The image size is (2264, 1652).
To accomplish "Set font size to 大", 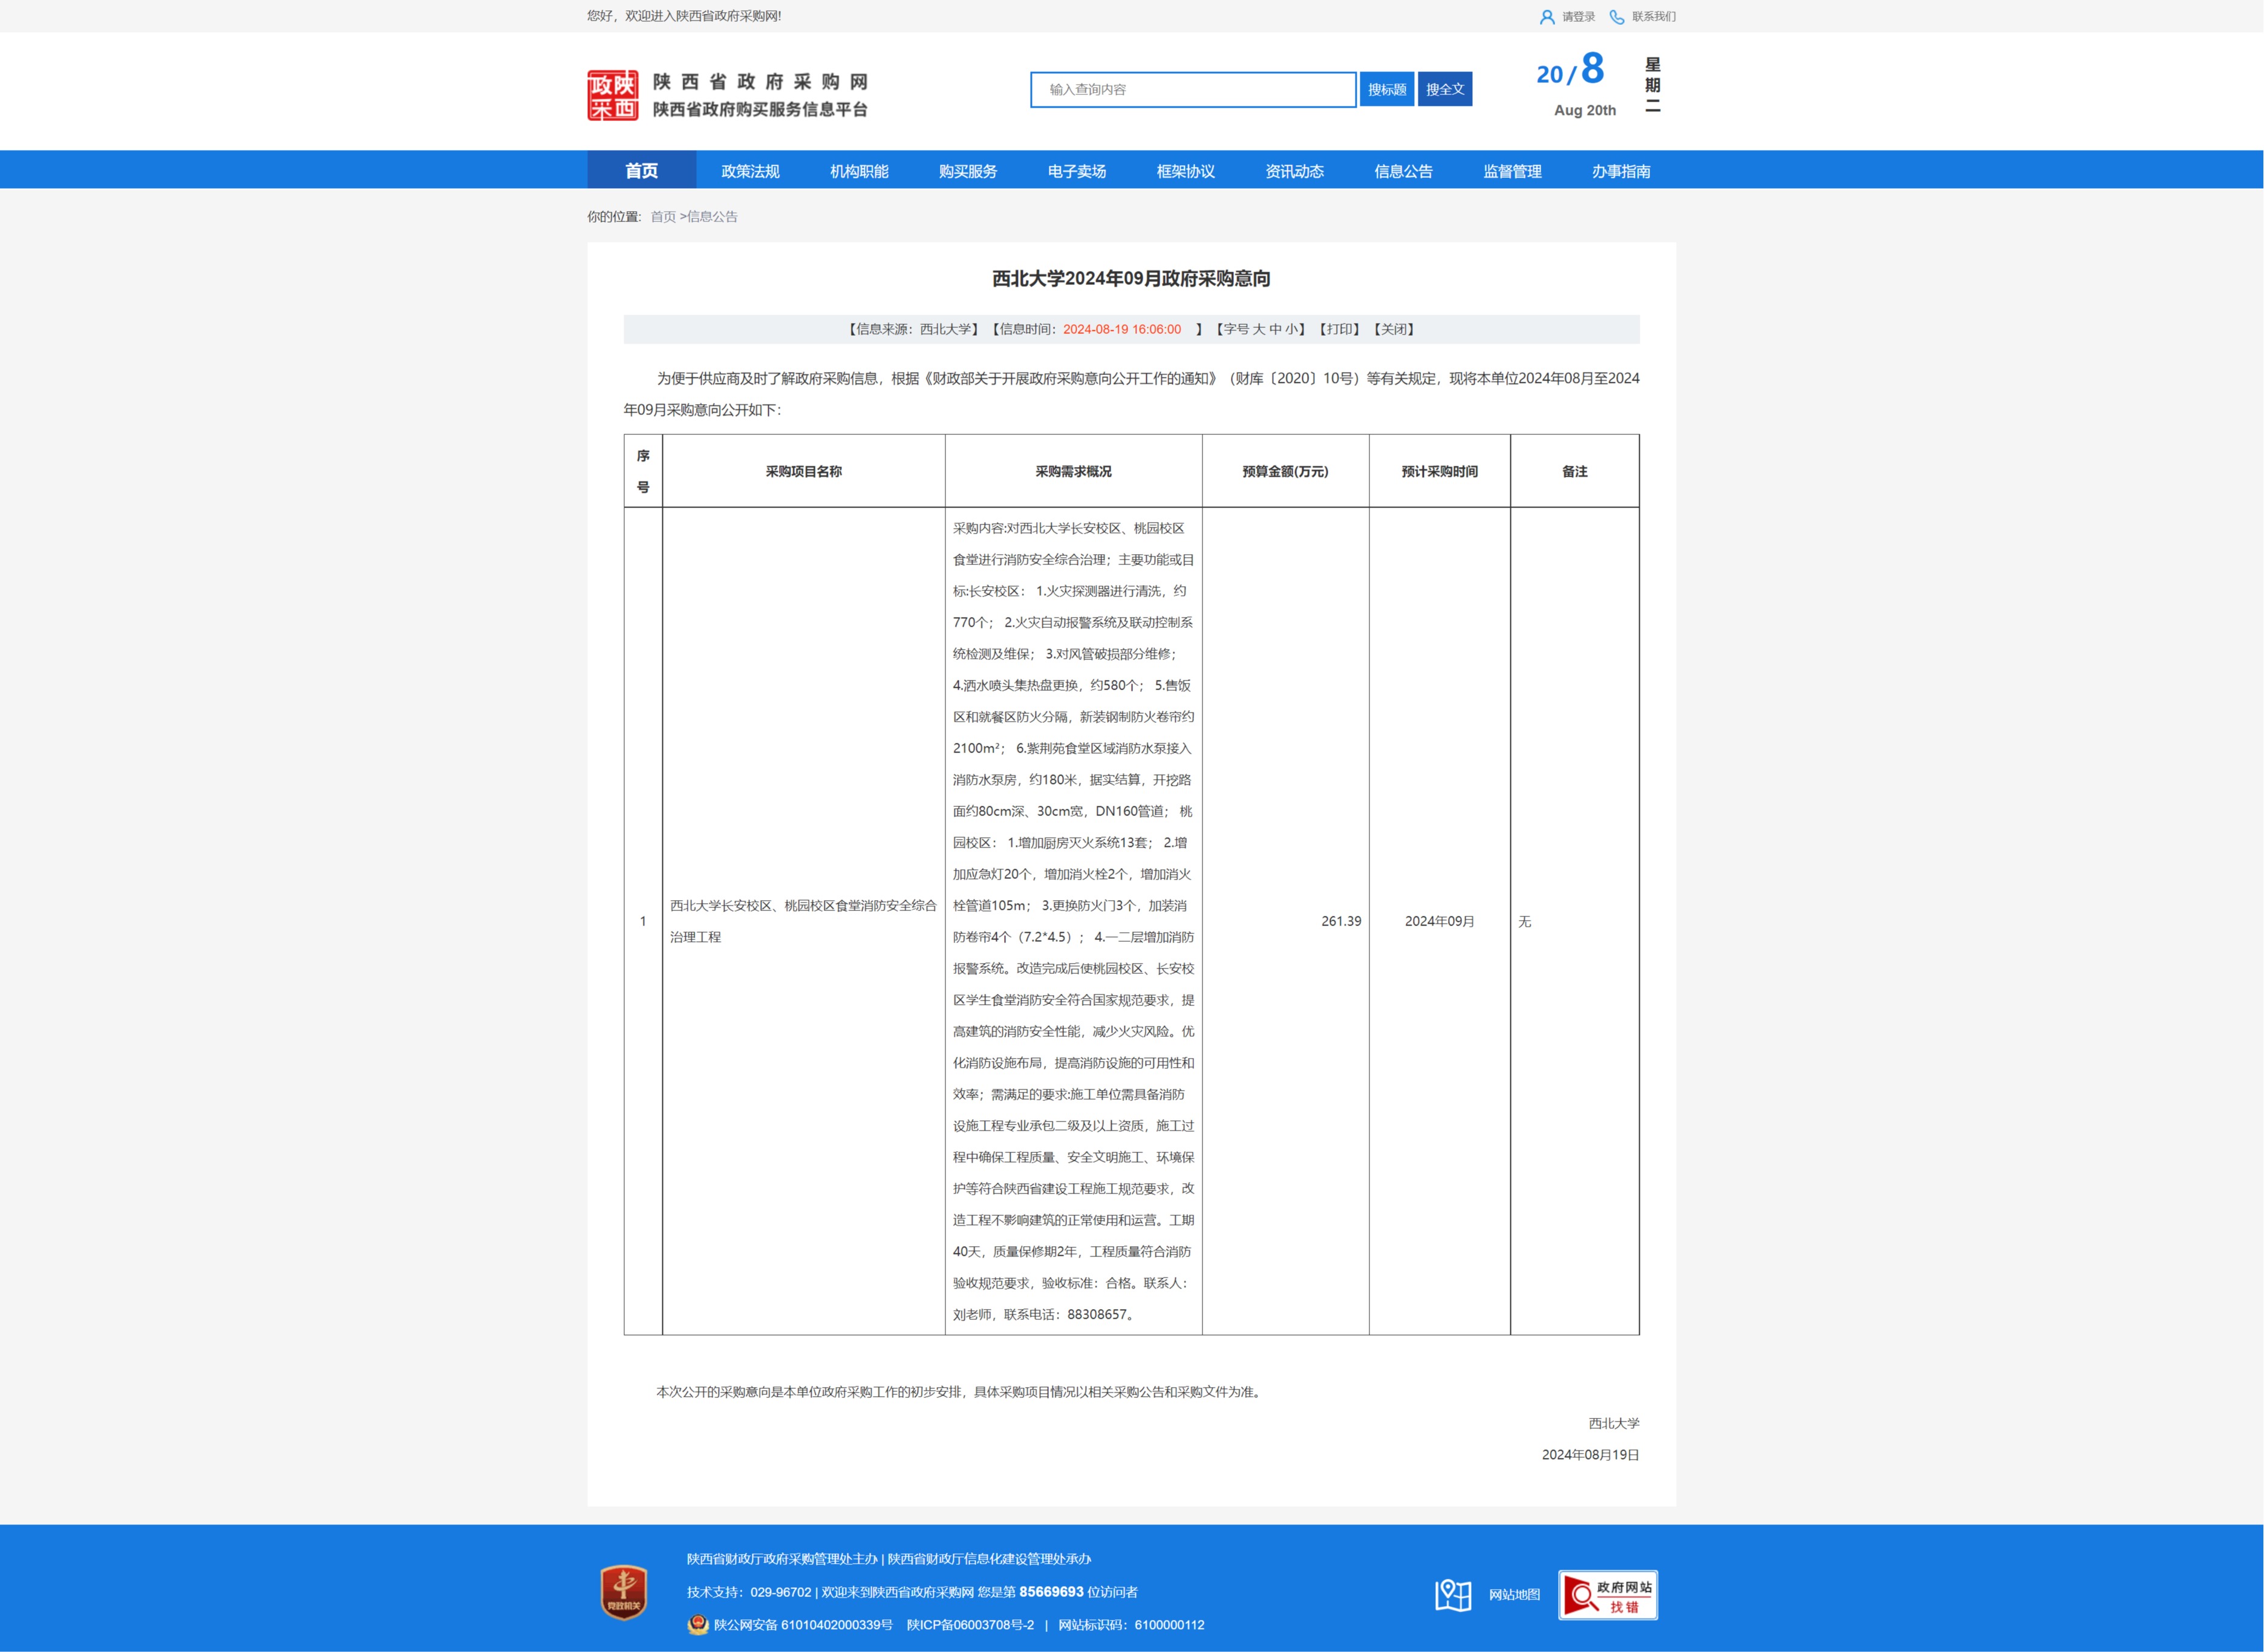I will [1259, 329].
